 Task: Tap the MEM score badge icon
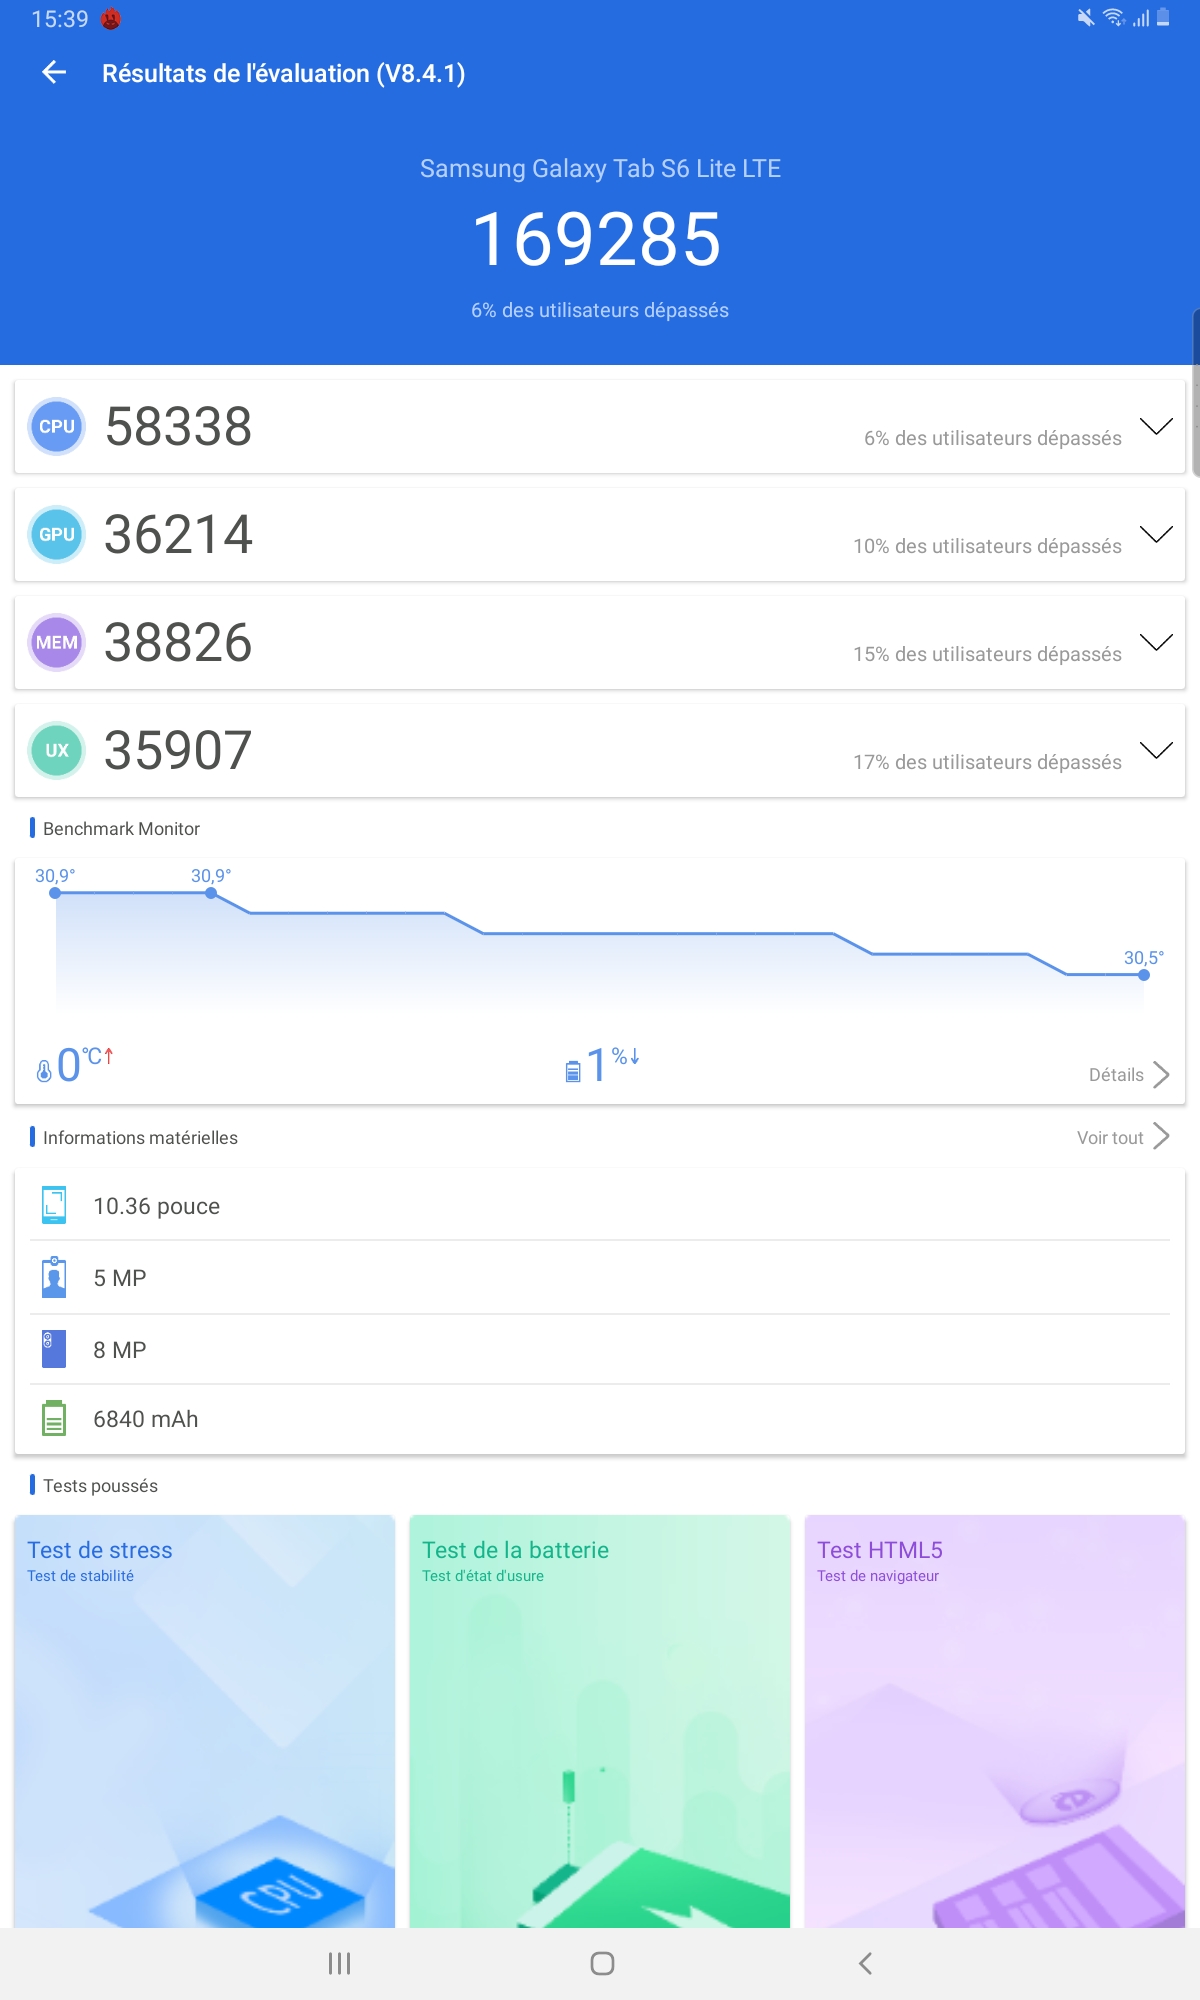(x=57, y=642)
